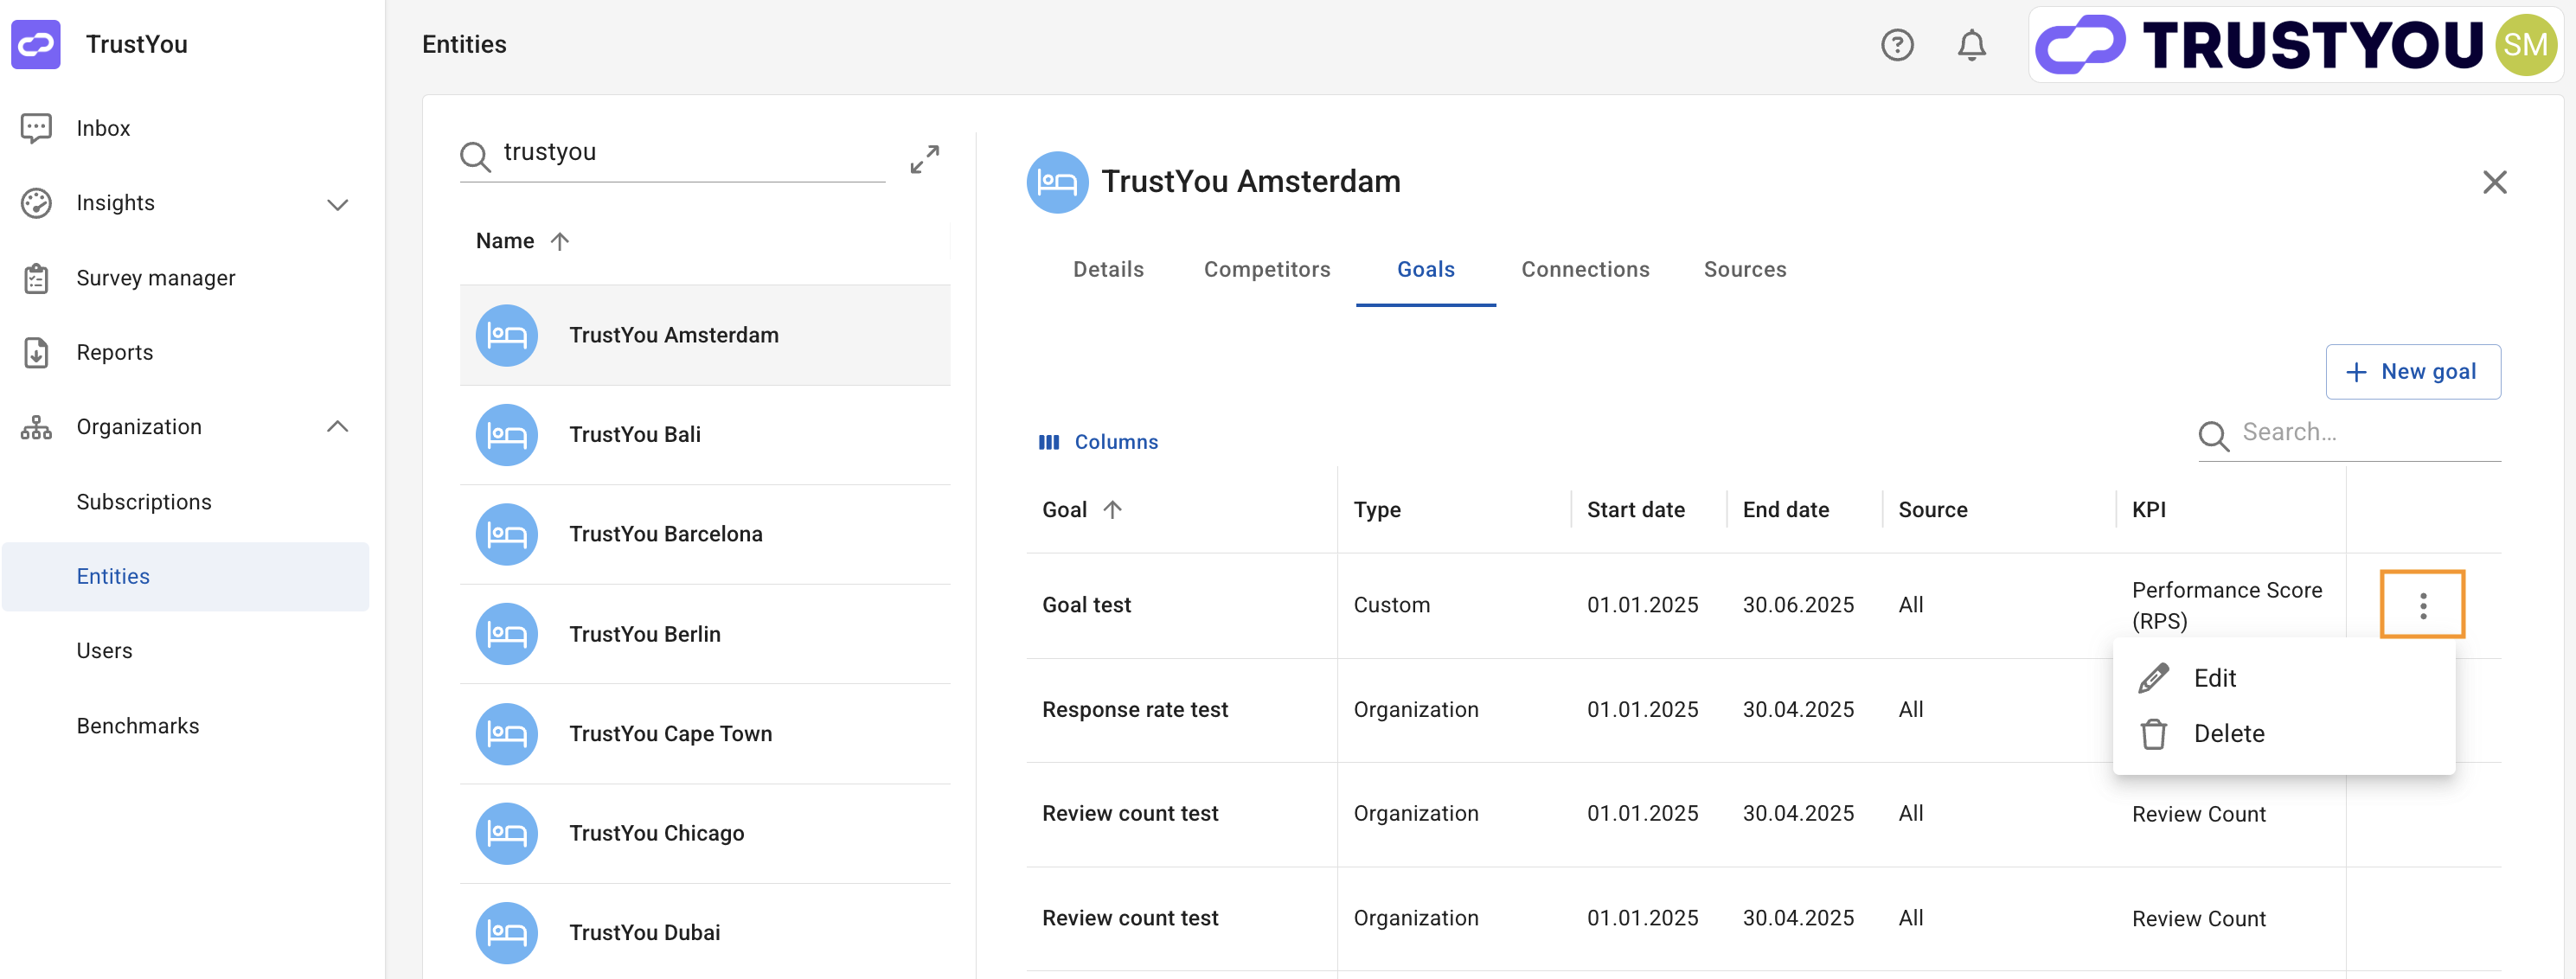This screenshot has width=2576, height=979.
Task: Expand entity list with arrows icon
Action: (925, 158)
